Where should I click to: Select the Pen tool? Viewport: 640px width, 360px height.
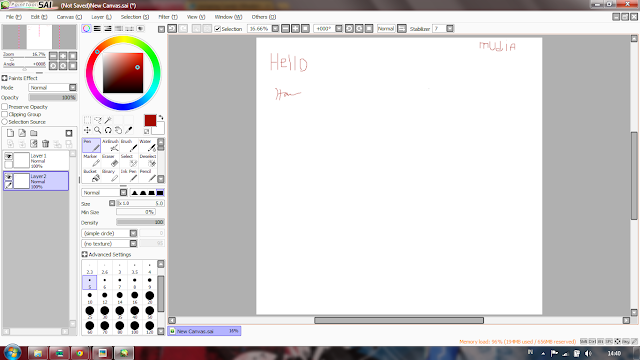click(x=91, y=145)
